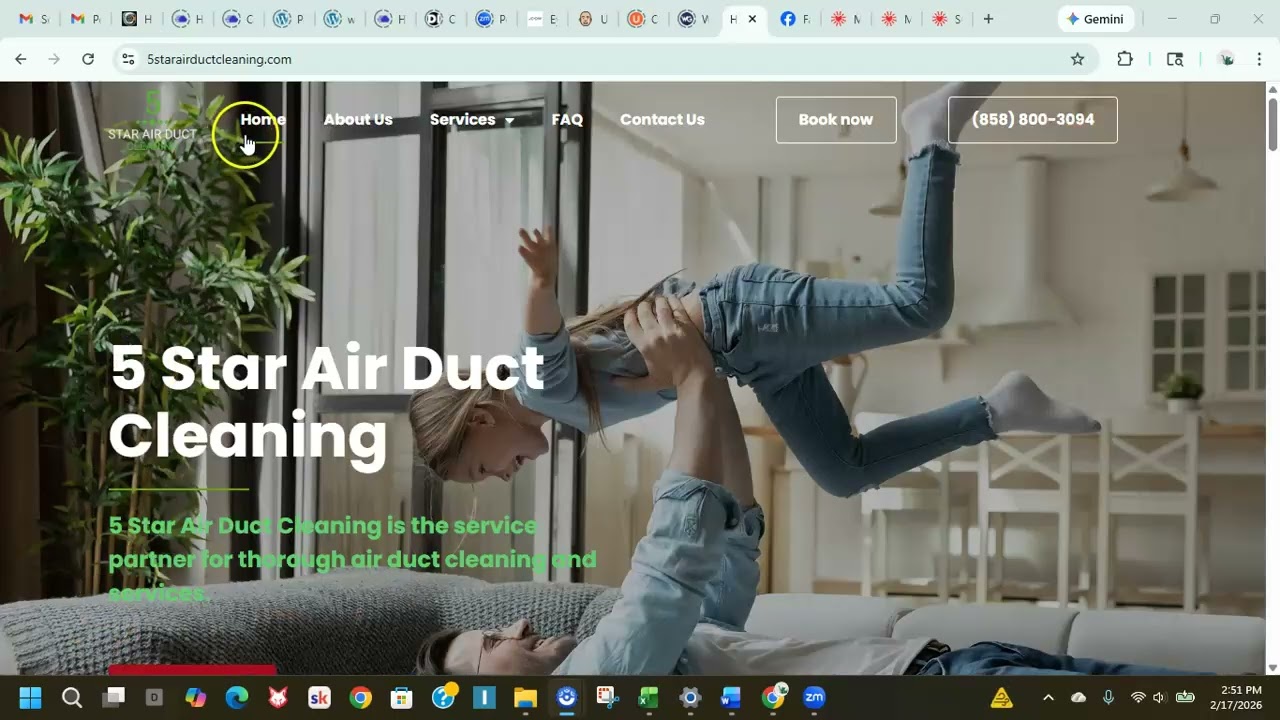The image size is (1280, 720).
Task: Open the About Us nav link
Action: 358,119
